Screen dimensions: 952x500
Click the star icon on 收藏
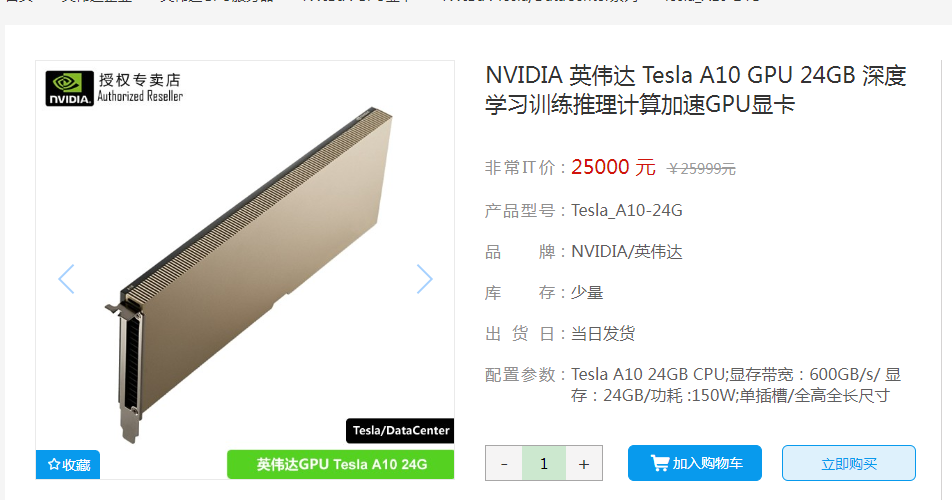(x=54, y=464)
